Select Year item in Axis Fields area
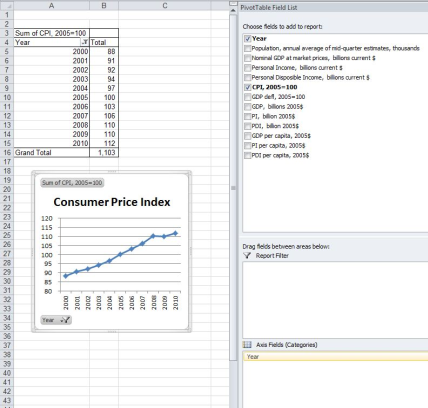Screen dimensions: 428x408 pos(335,357)
